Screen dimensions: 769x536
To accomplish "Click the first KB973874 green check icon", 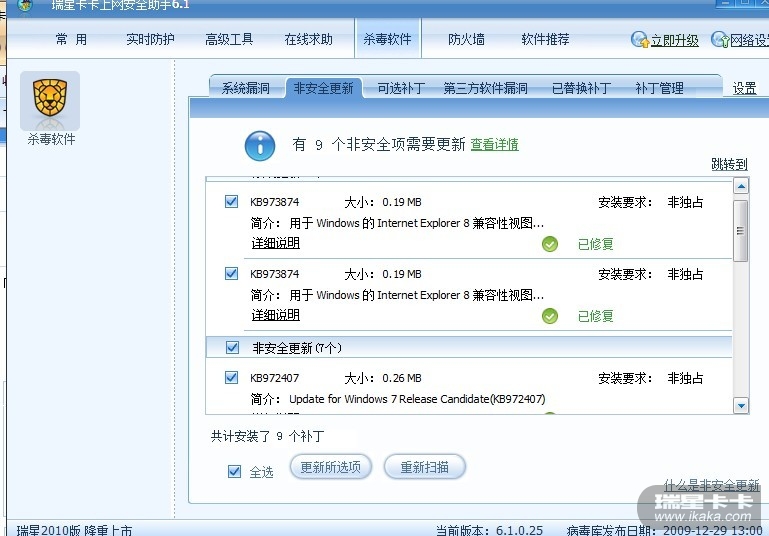I will (x=550, y=244).
